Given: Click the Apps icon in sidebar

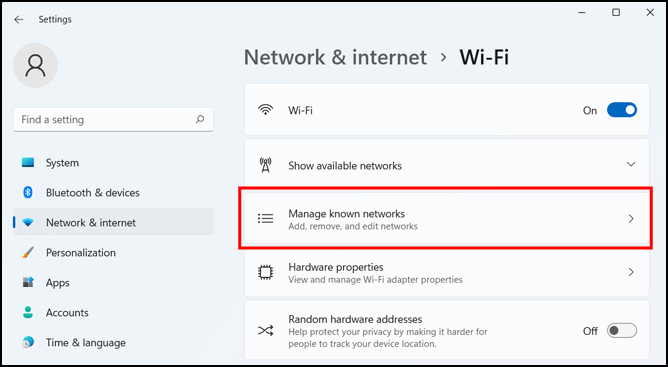Looking at the screenshot, I should point(28,282).
